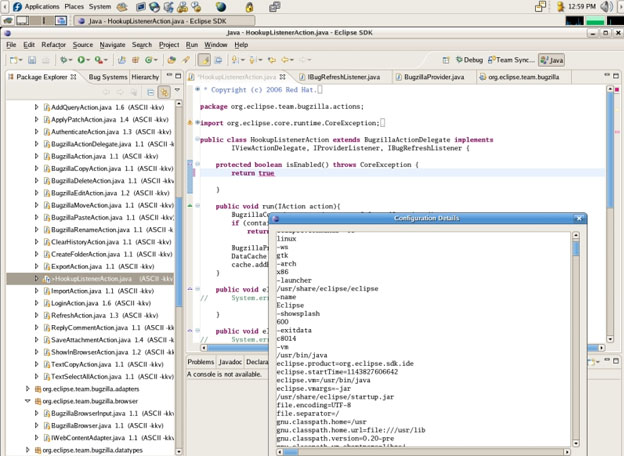Open dropdown arrow next to Run icon

pos(88,60)
